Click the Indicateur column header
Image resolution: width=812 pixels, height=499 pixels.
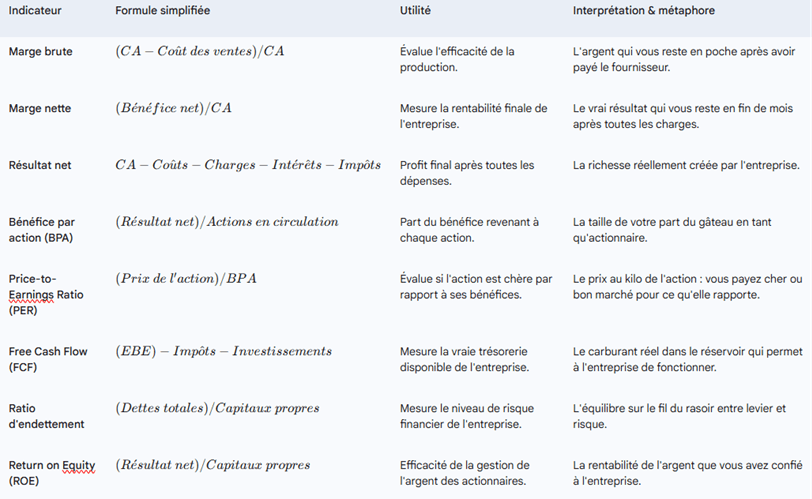click(34, 11)
